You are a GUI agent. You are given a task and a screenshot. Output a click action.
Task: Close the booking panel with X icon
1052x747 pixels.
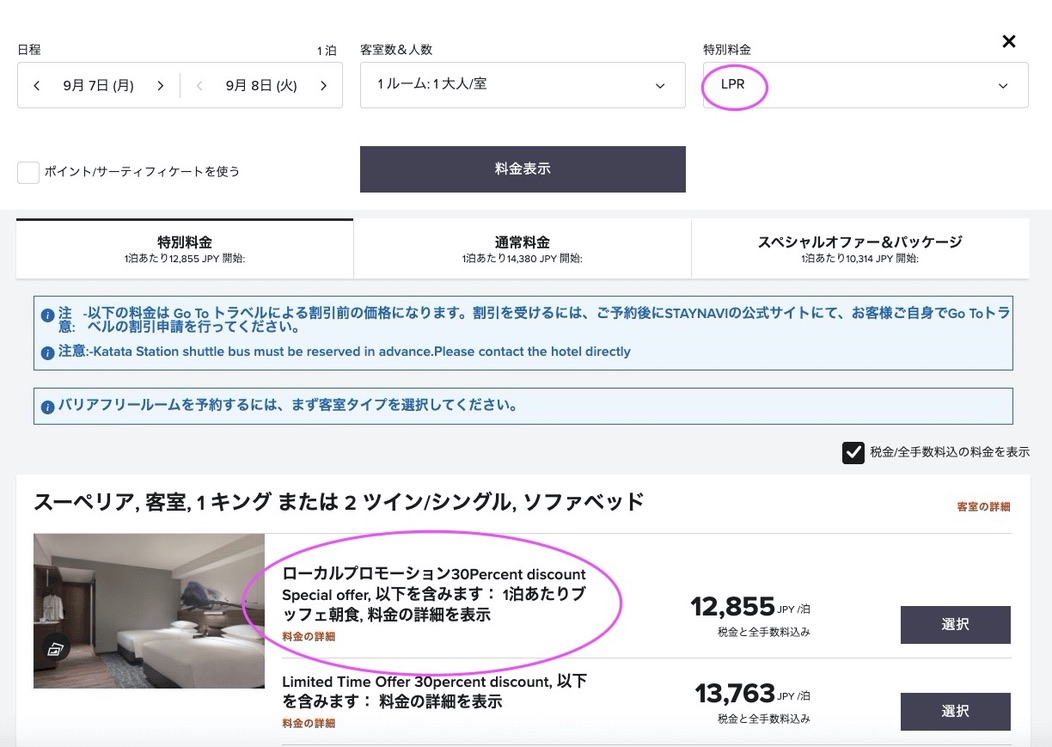click(x=1009, y=41)
